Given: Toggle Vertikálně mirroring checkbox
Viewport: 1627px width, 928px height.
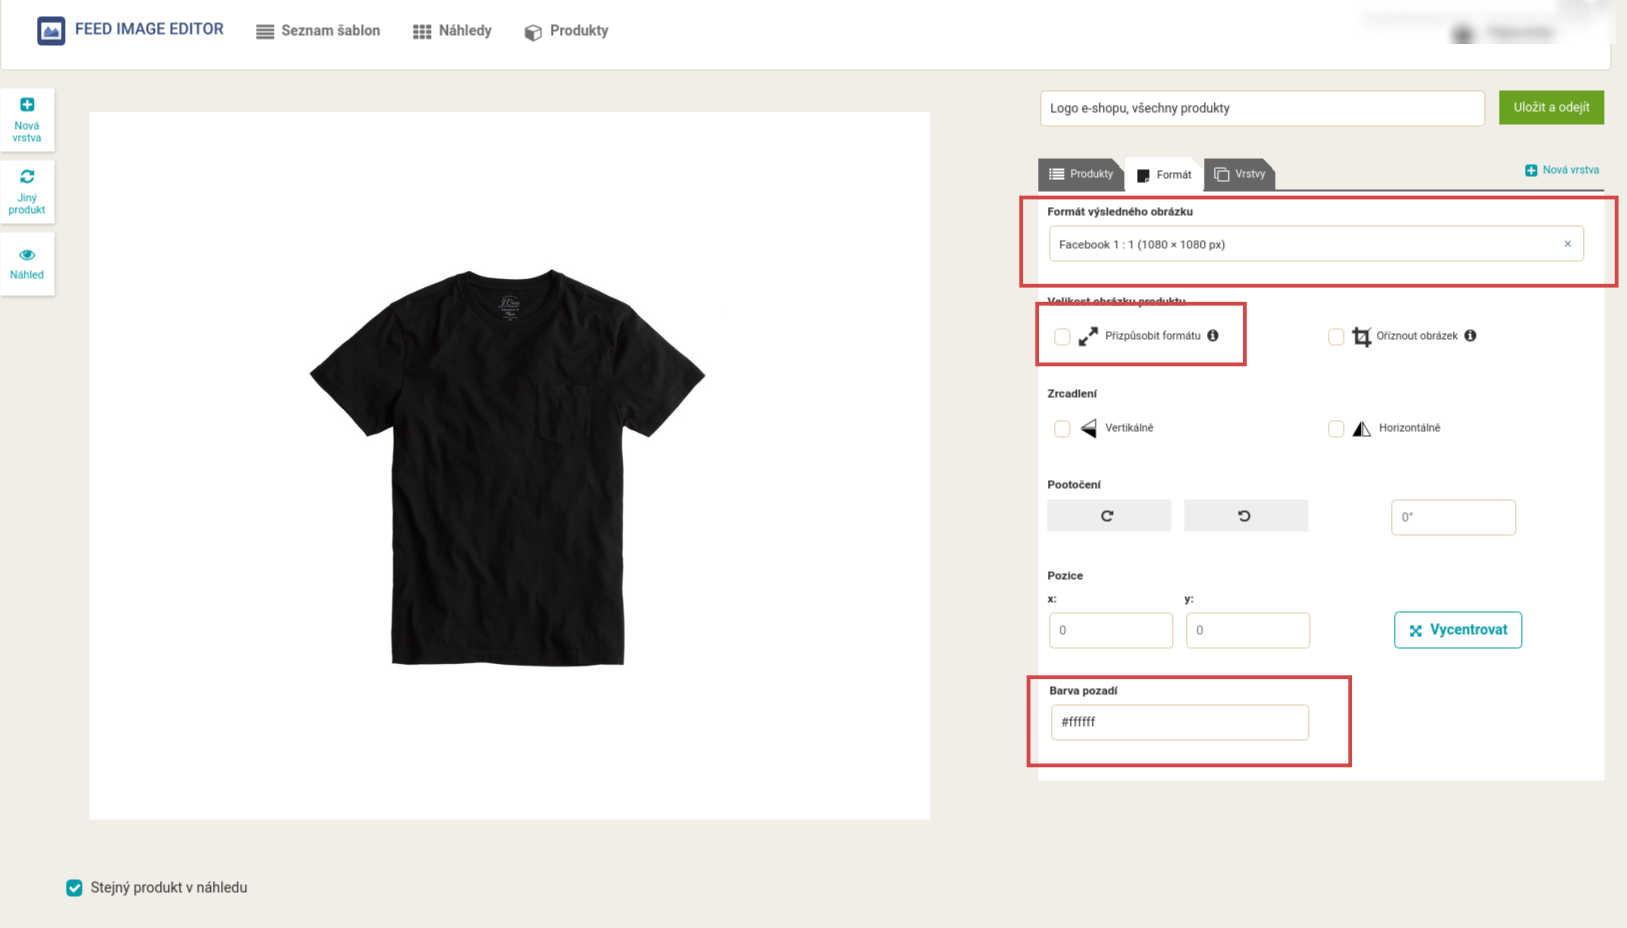Looking at the screenshot, I should click(x=1062, y=429).
